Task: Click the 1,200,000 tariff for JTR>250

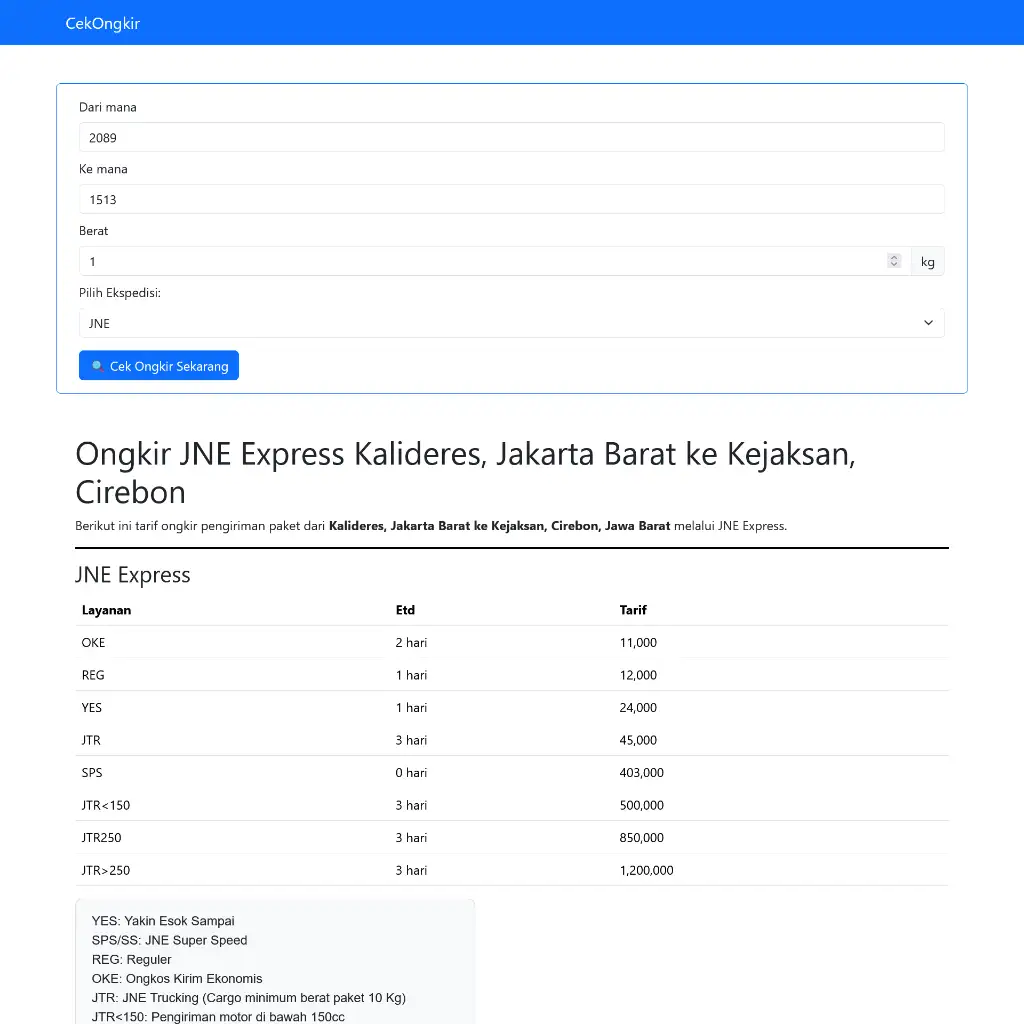Action: coord(646,870)
